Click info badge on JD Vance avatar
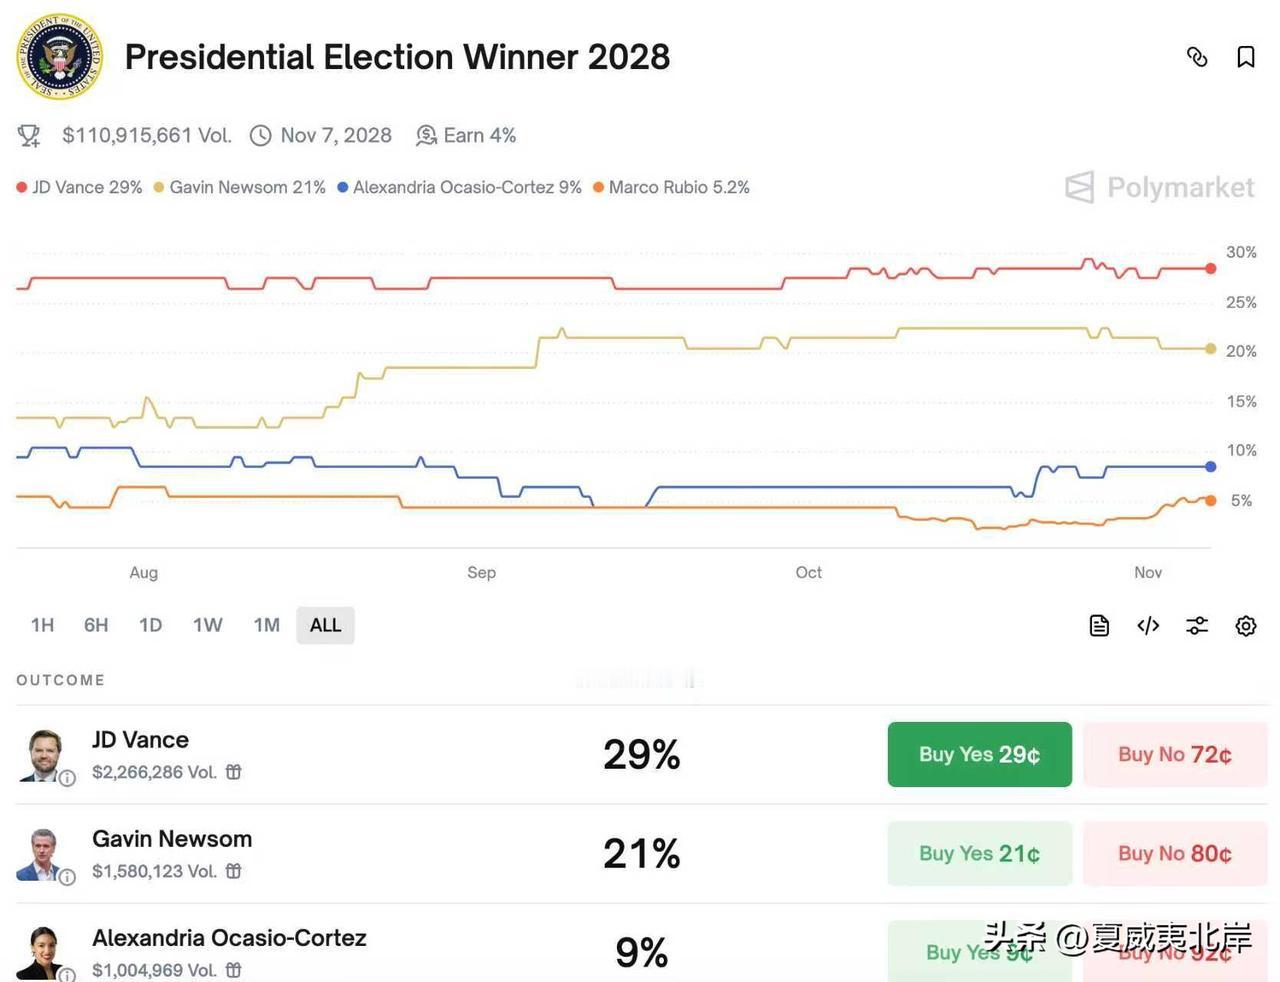Viewport: 1280px width, 982px height. click(x=67, y=778)
